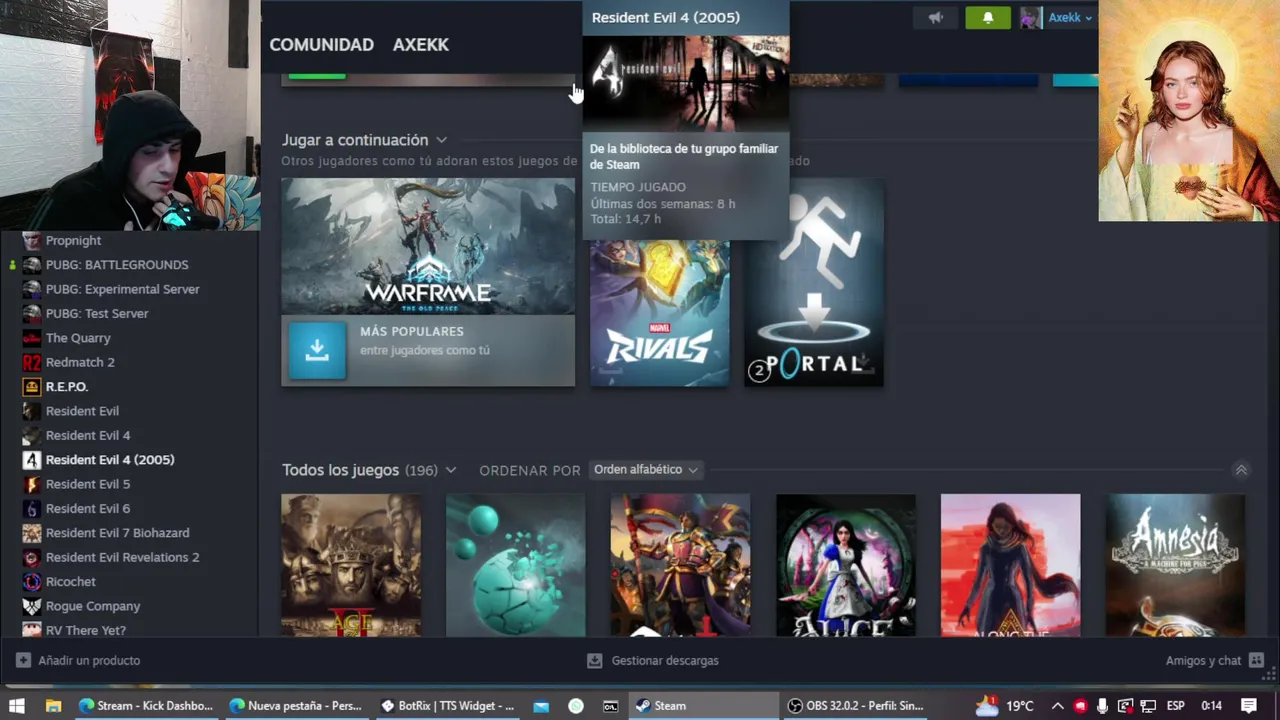Select Resident Evil 4 (2005) entry
This screenshot has height=720, width=1280.
coord(110,460)
